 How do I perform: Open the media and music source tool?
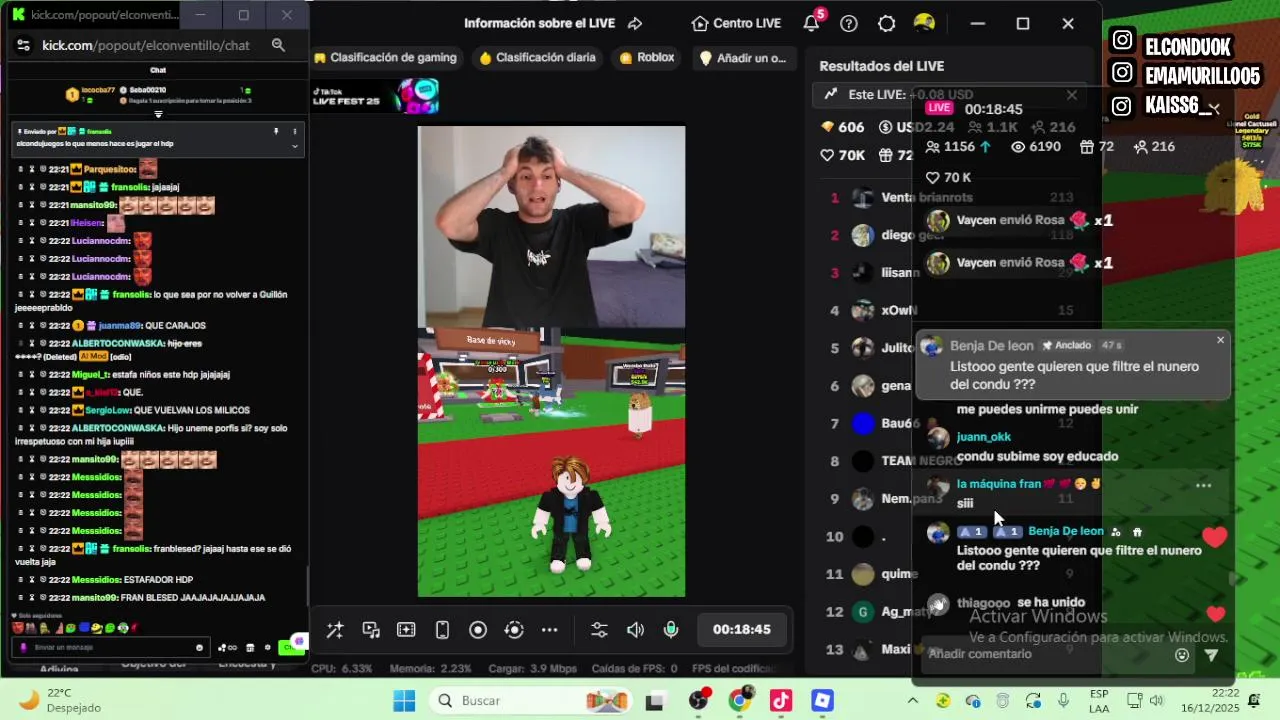tap(371, 630)
